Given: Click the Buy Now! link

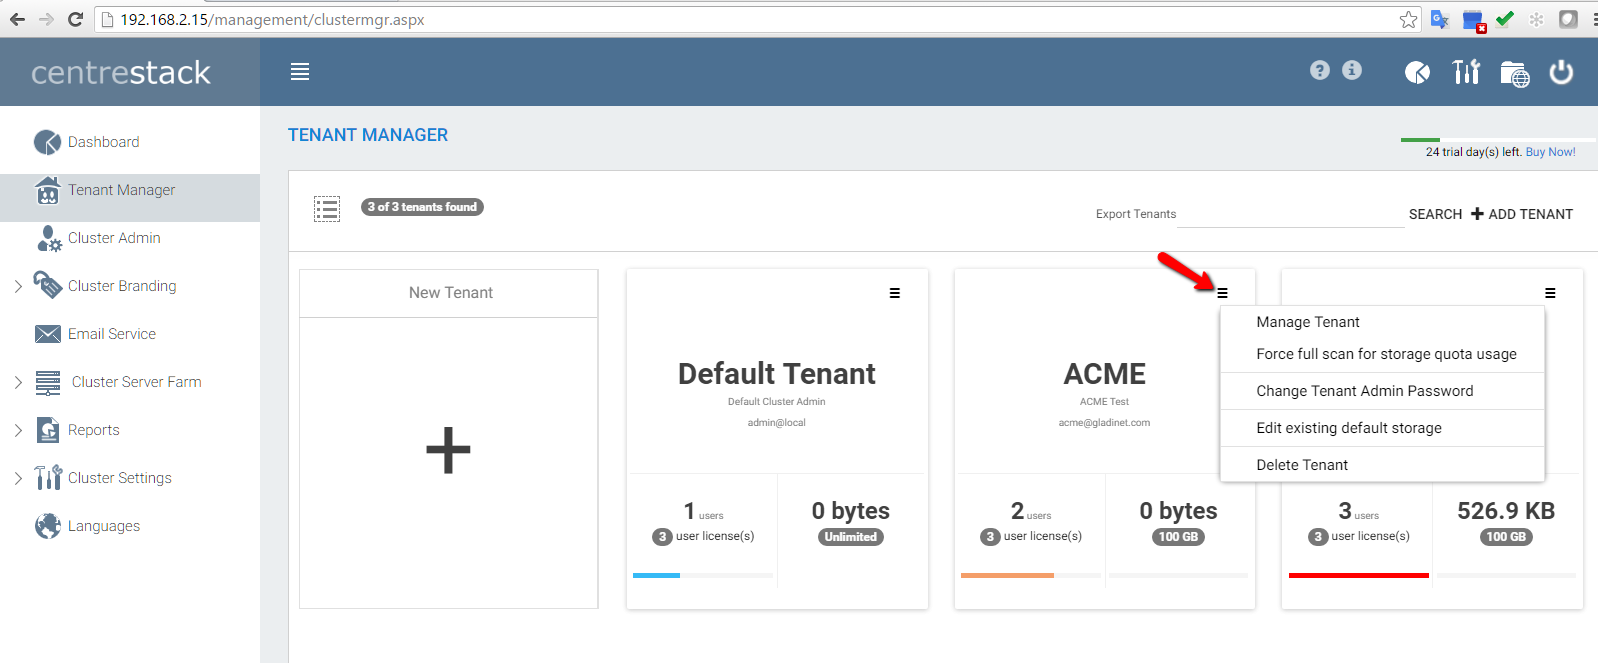Looking at the screenshot, I should pyautogui.click(x=1550, y=152).
